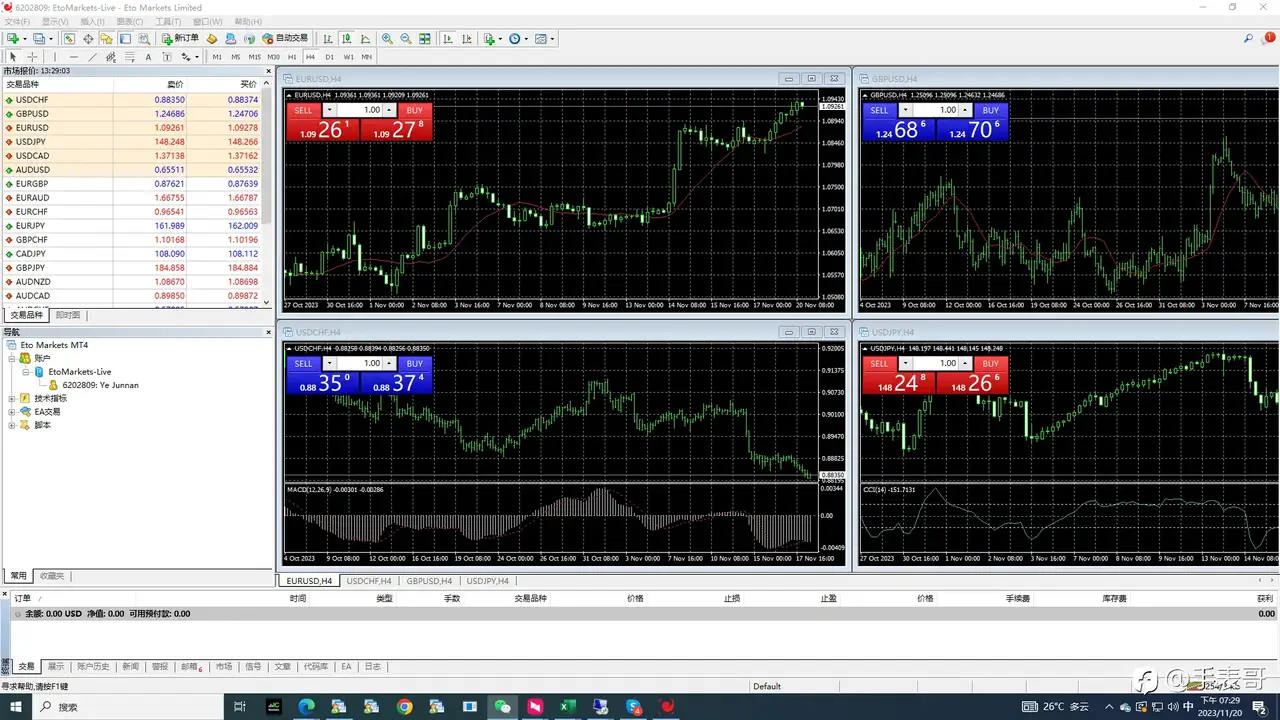
Task: Click SELL in the EURUSD chart
Action: point(303,110)
